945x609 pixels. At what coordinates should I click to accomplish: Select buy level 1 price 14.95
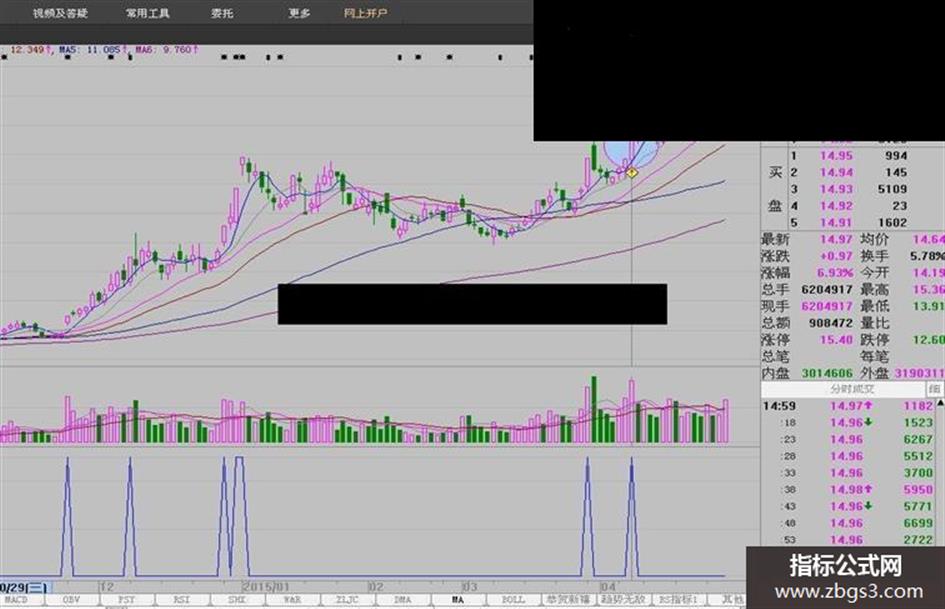(x=837, y=156)
